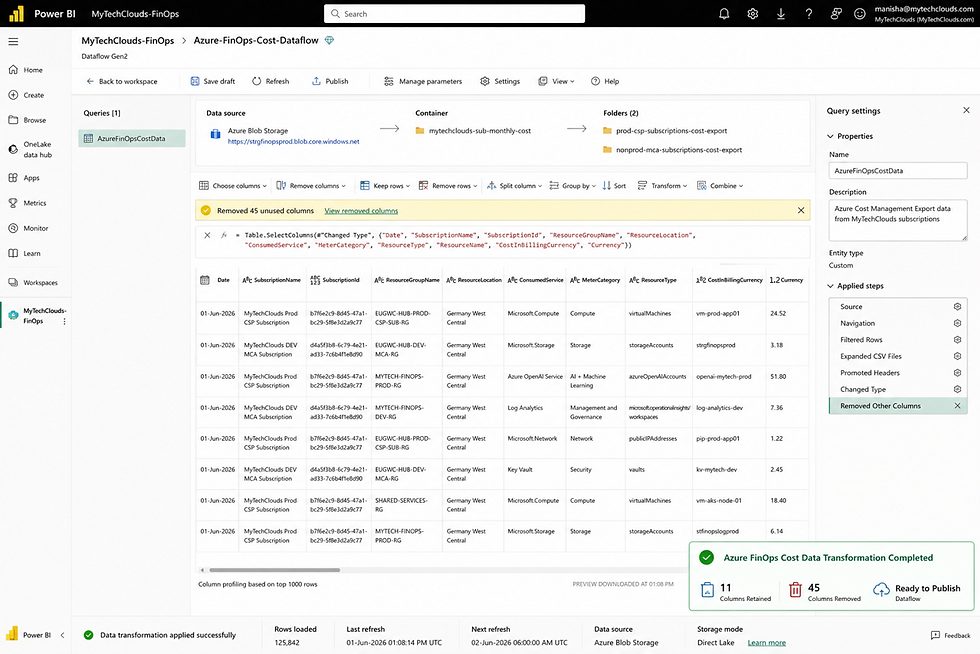Toggle the hamburger navigation menu
The image size is (980, 654).
[13, 42]
